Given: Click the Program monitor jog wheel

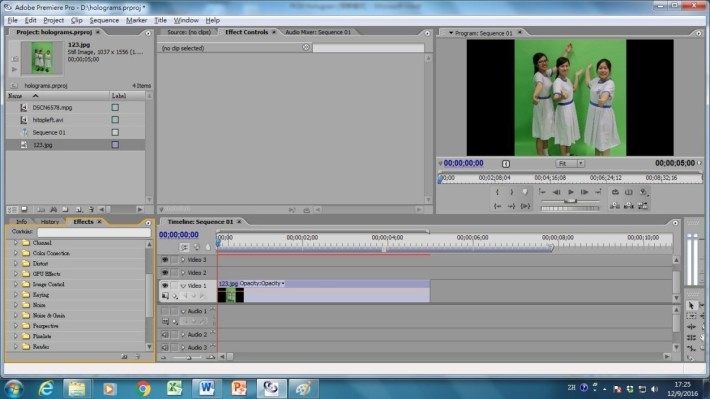Looking at the screenshot, I should click(571, 209).
